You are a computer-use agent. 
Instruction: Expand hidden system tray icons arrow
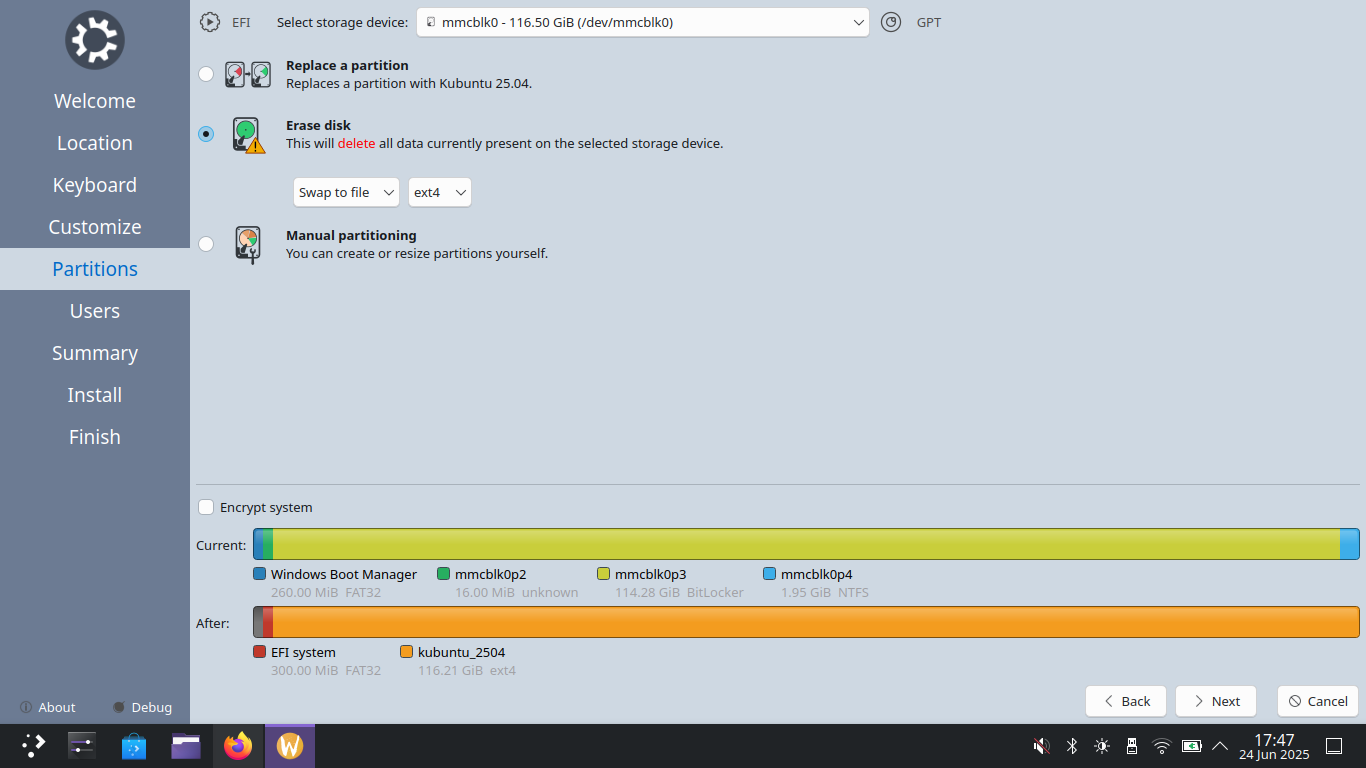coord(1220,746)
